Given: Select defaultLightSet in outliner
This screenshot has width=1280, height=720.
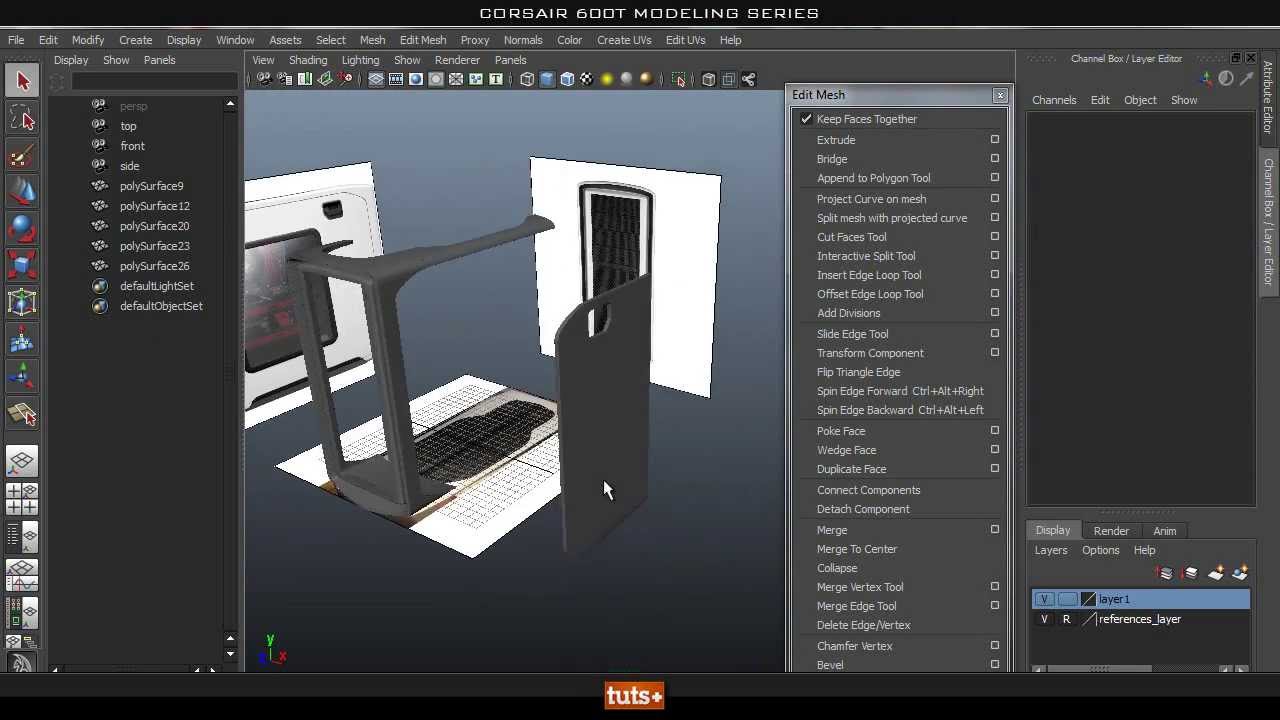Looking at the screenshot, I should point(157,286).
